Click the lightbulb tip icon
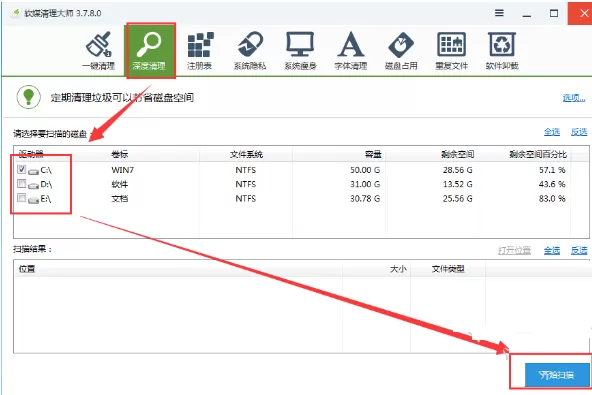 point(29,97)
